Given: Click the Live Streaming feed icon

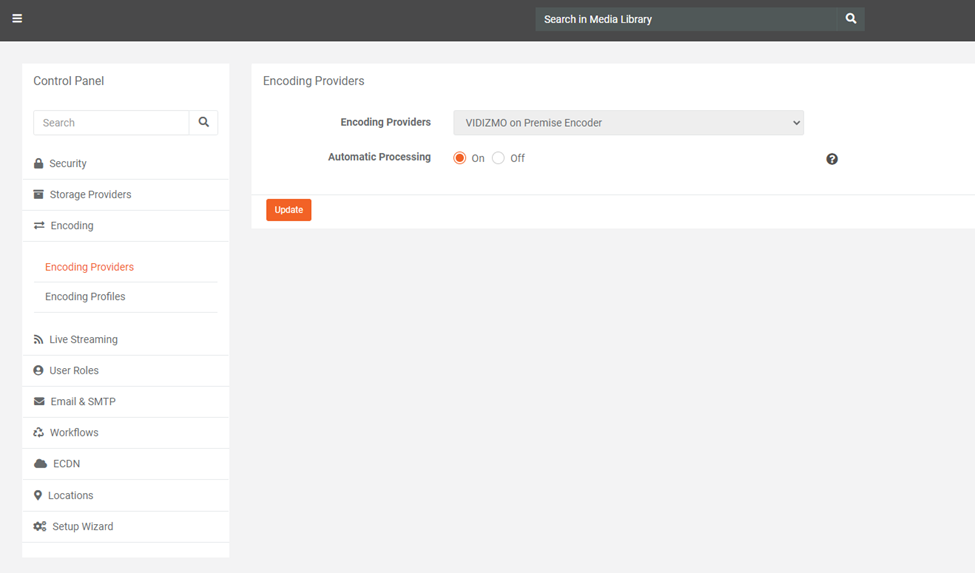Looking at the screenshot, I should pos(38,340).
